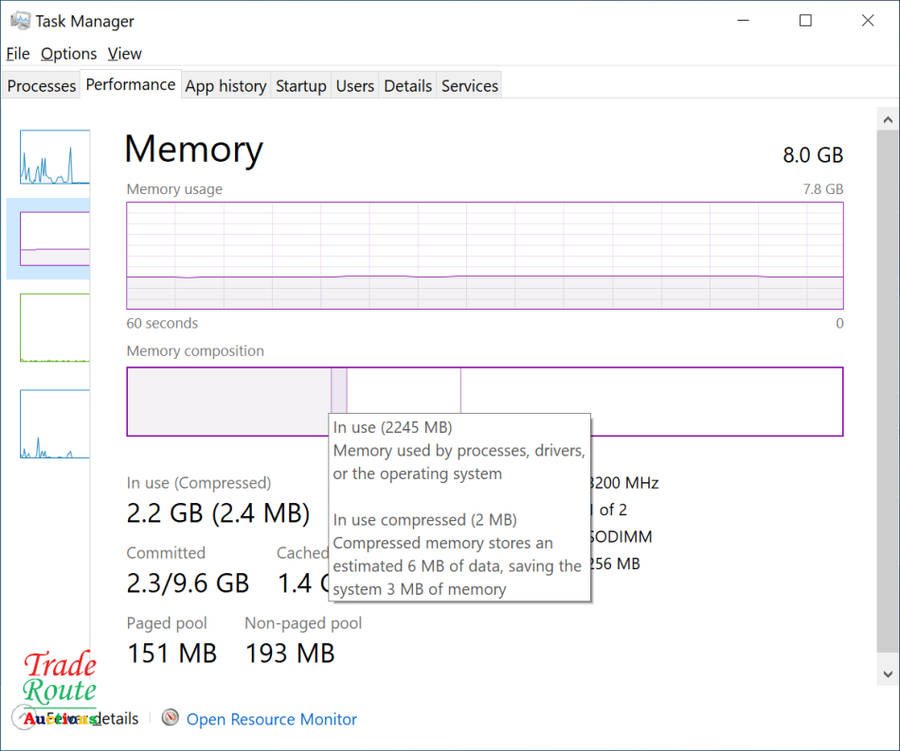
Task: Open the View menu
Action: 125,54
